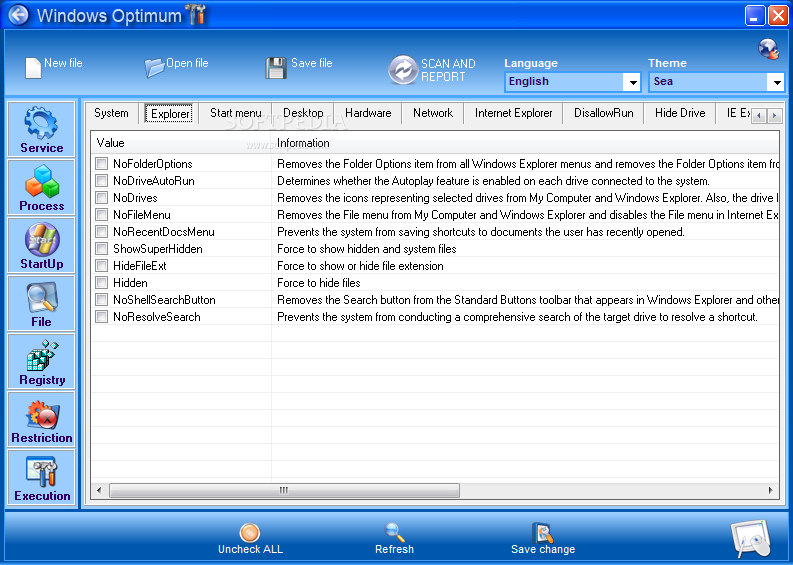
Task: Click the tools icon beside Windows Optimum title
Action: (196, 15)
